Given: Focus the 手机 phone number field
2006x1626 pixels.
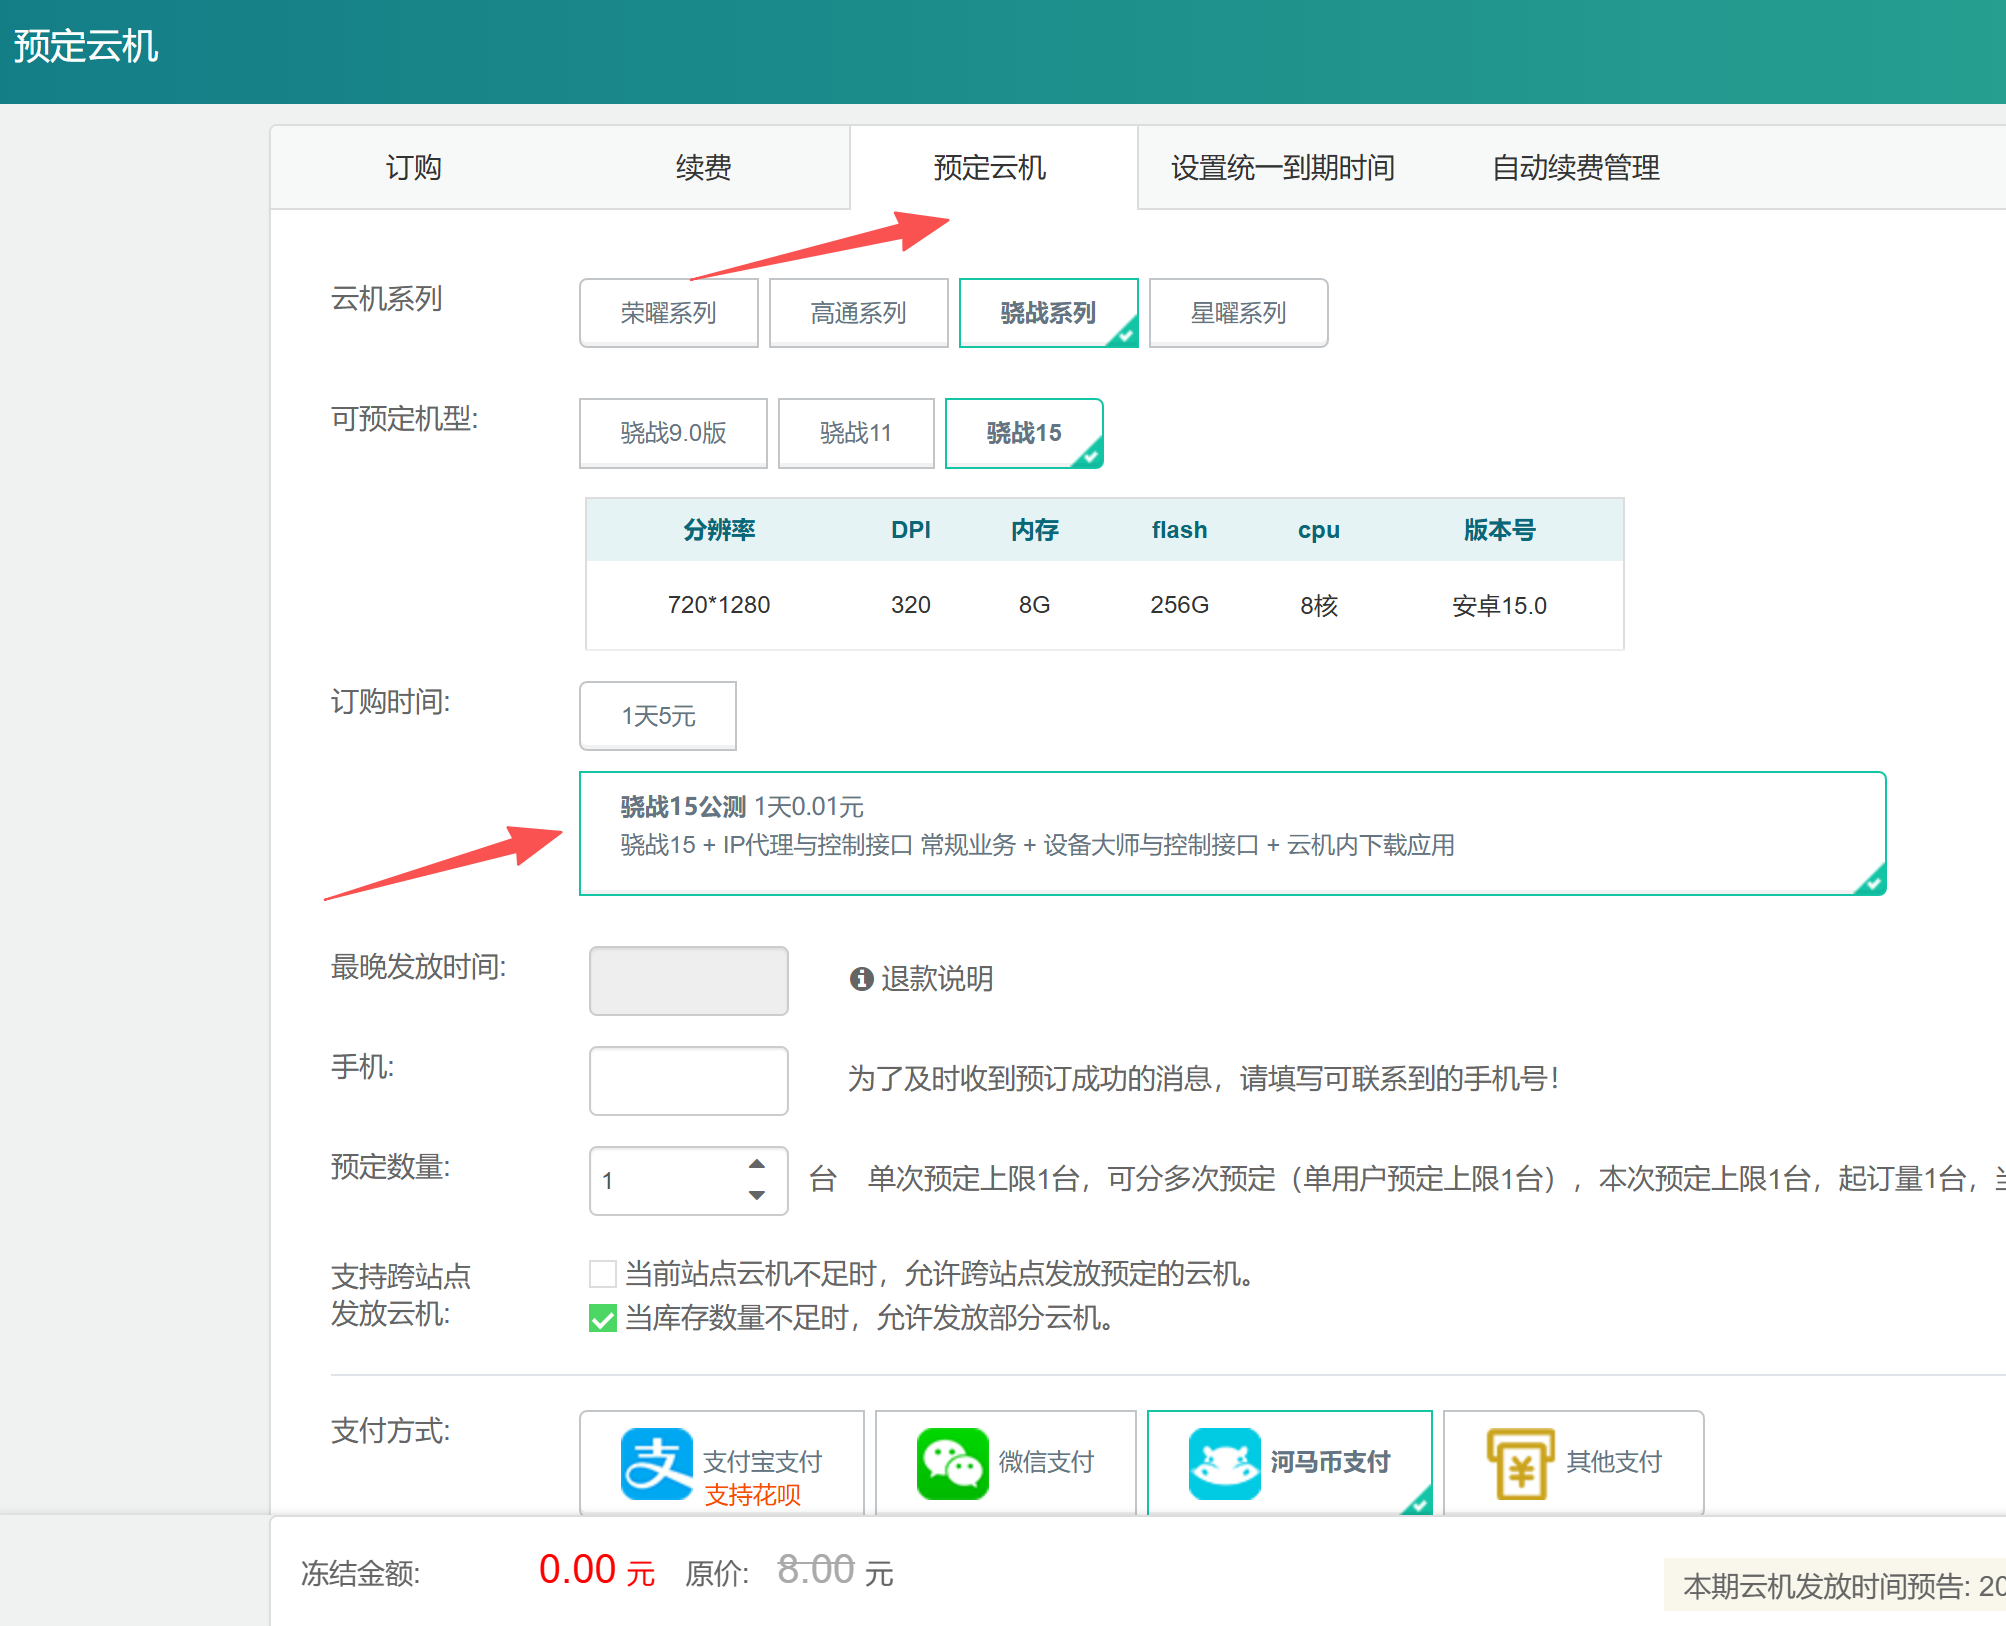Looking at the screenshot, I should tap(688, 1080).
